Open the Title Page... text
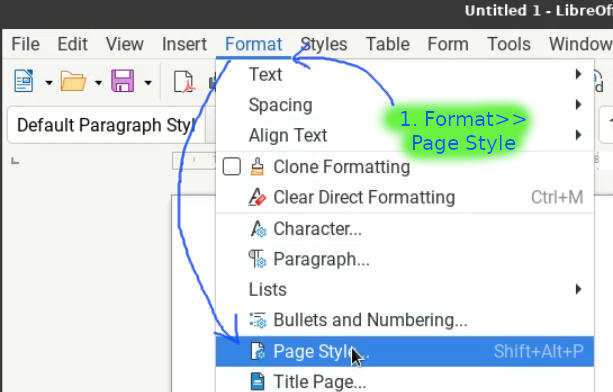The width and height of the screenshot is (613, 392). 320,382
